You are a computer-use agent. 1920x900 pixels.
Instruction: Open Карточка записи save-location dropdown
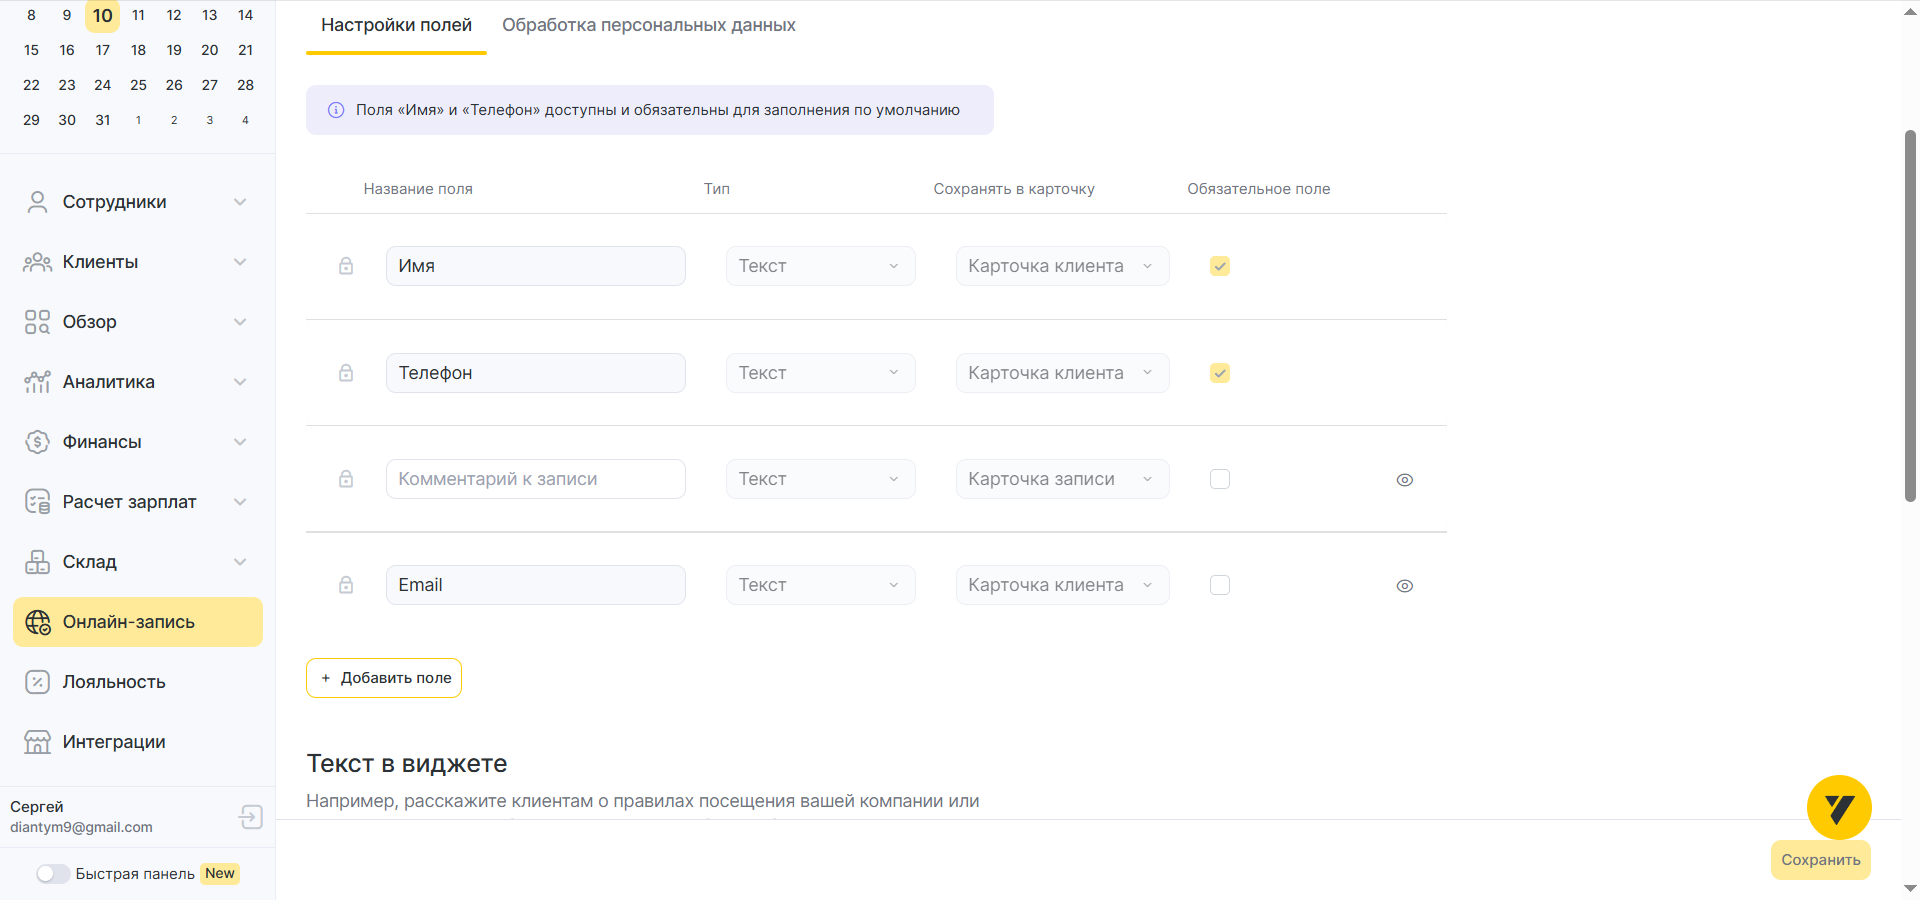(1061, 479)
